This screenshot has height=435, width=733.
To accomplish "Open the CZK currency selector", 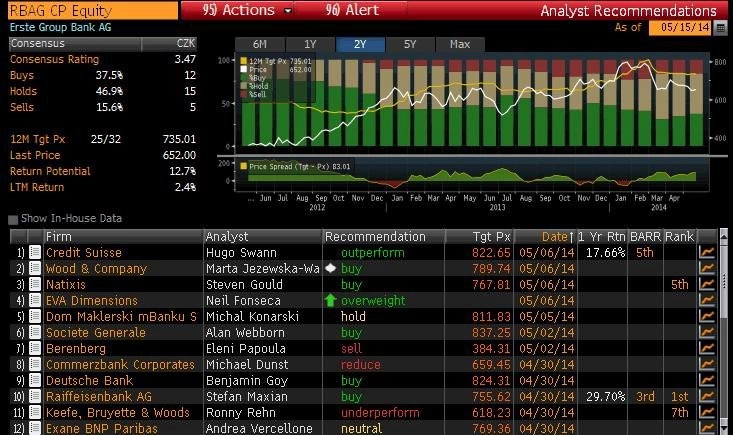I will 185,43.
